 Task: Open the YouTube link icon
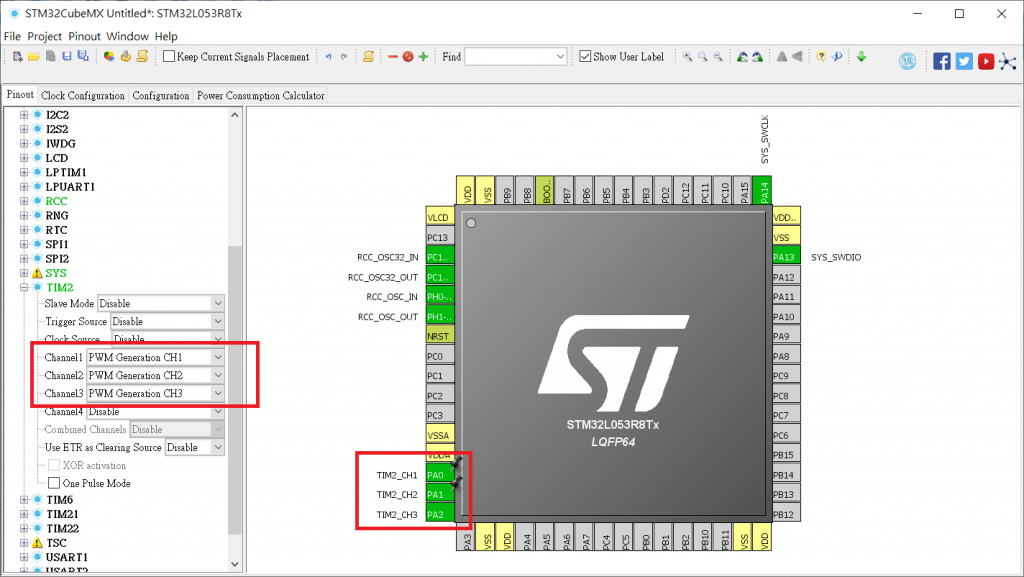click(986, 61)
